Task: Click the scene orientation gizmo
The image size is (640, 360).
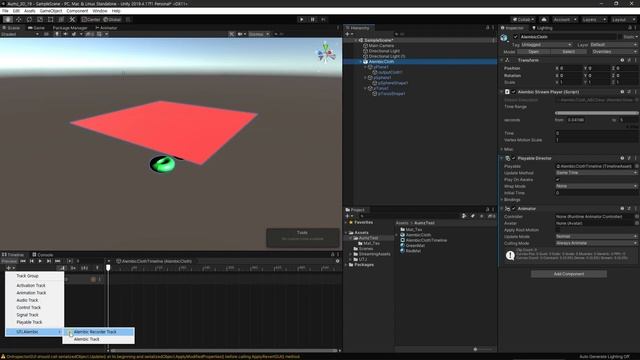Action: pyautogui.click(x=326, y=53)
